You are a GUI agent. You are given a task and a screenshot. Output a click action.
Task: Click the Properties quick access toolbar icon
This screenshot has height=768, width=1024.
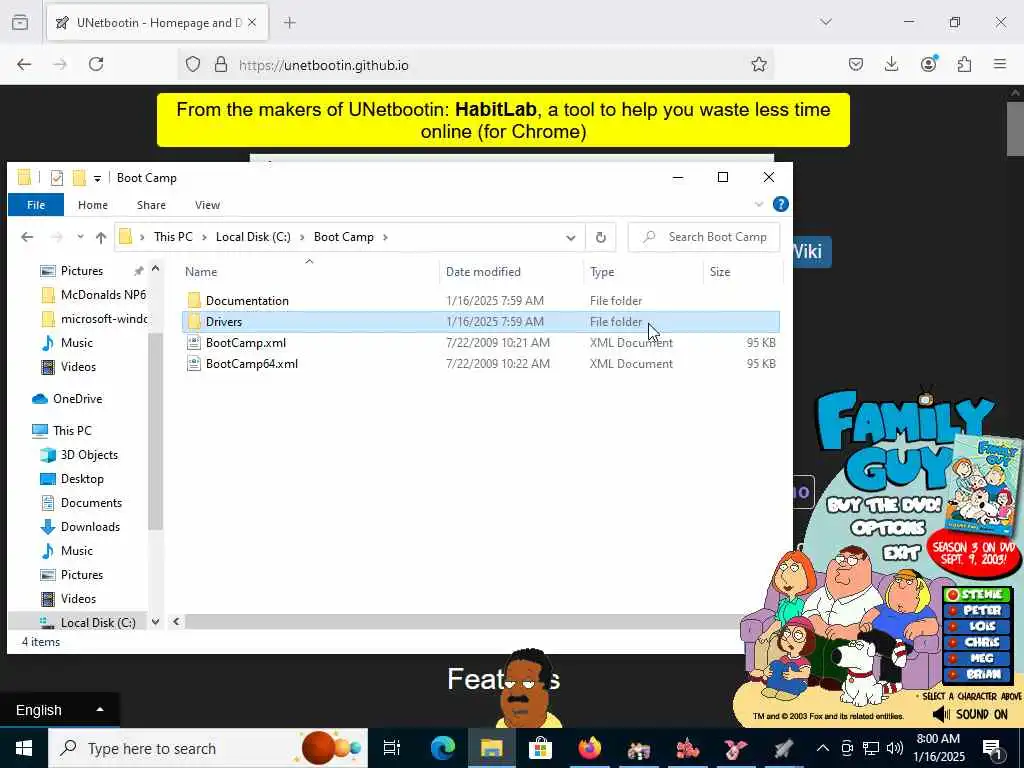[x=57, y=178]
